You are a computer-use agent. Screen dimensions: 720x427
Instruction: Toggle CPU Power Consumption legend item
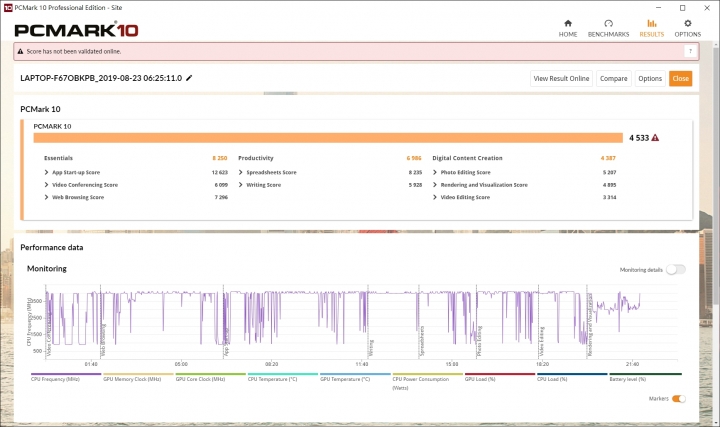coord(428,382)
